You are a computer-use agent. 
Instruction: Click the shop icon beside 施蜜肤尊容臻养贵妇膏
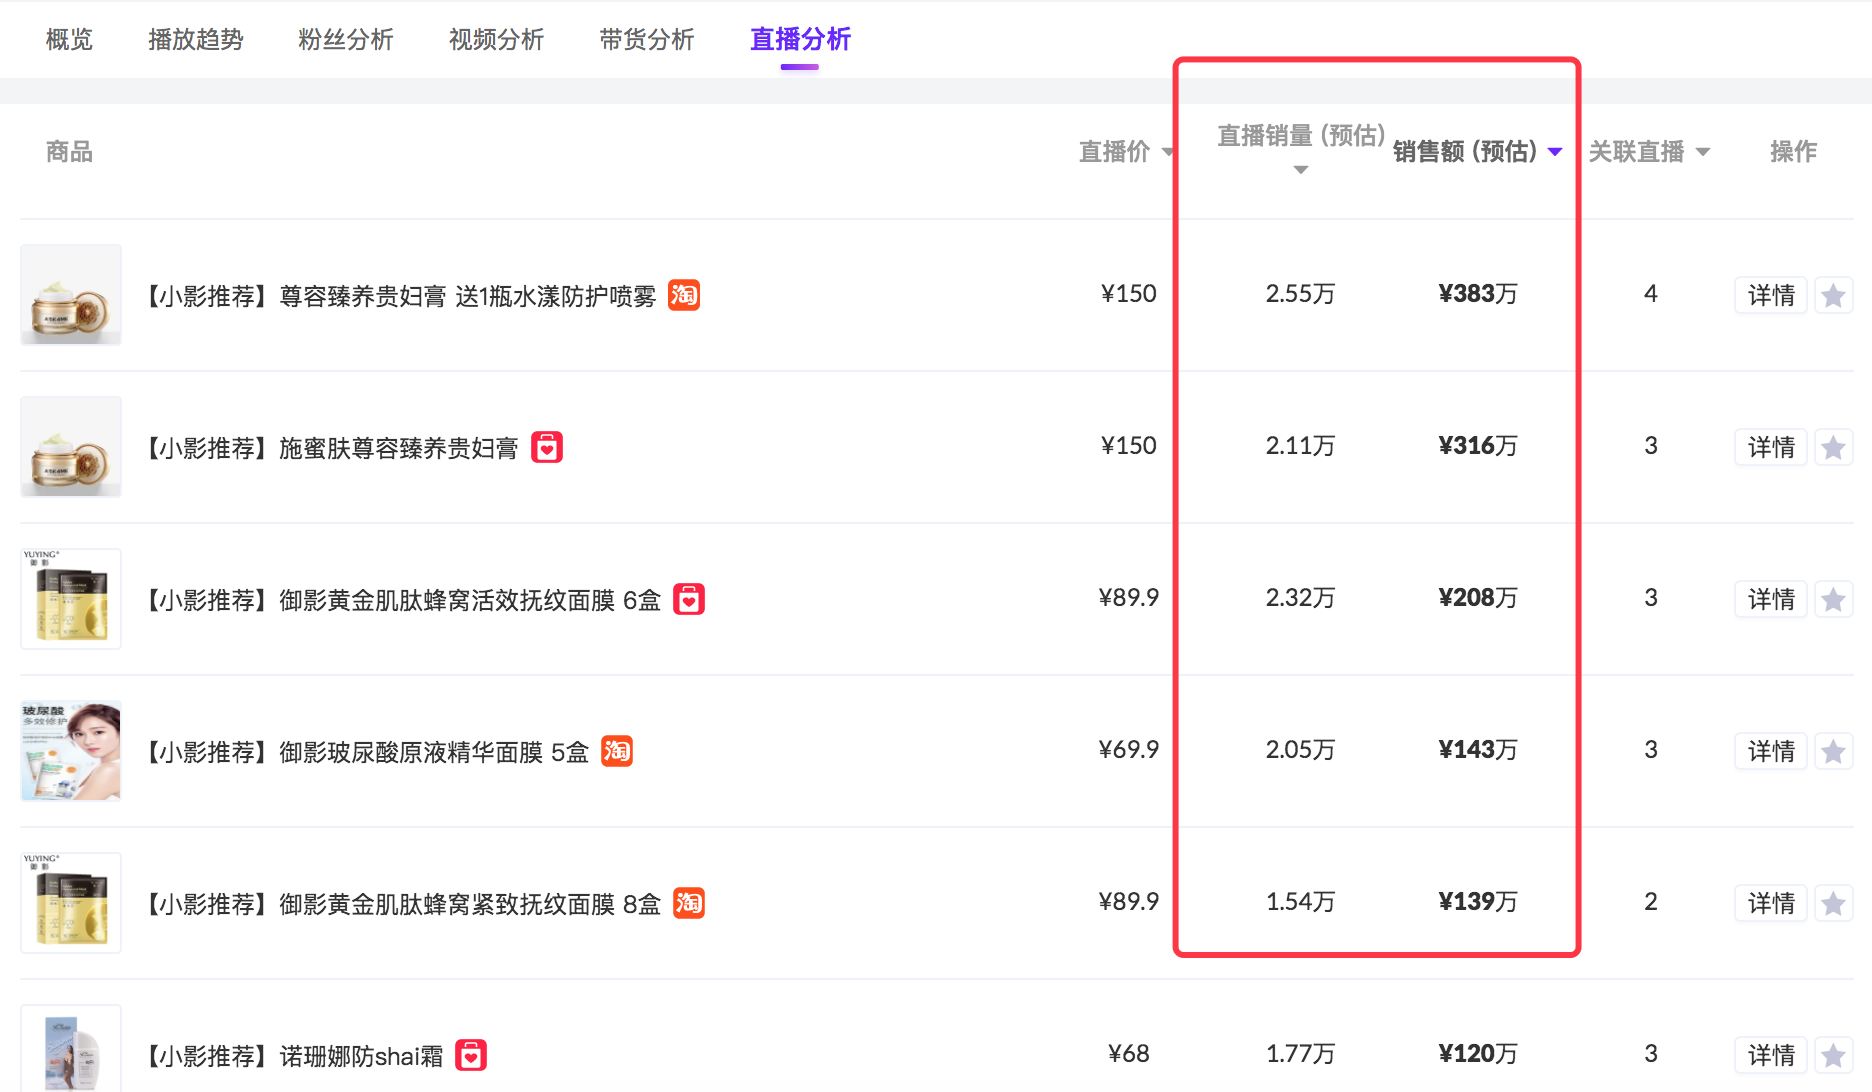(x=547, y=447)
